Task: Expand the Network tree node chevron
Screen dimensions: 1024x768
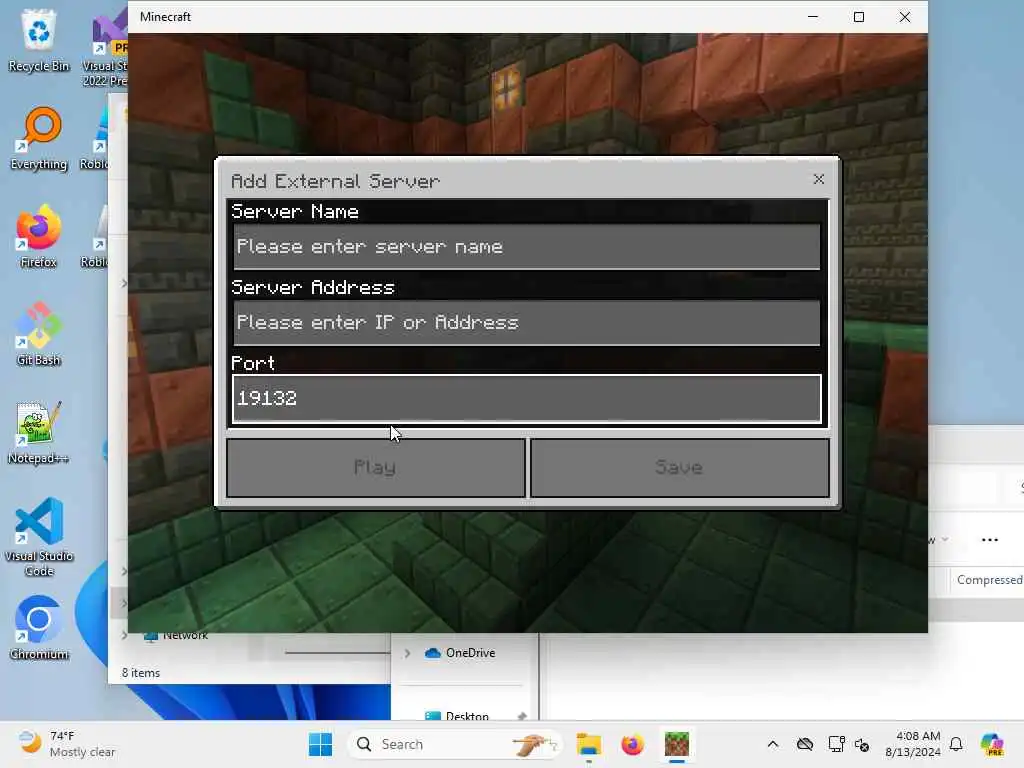Action: (124, 635)
